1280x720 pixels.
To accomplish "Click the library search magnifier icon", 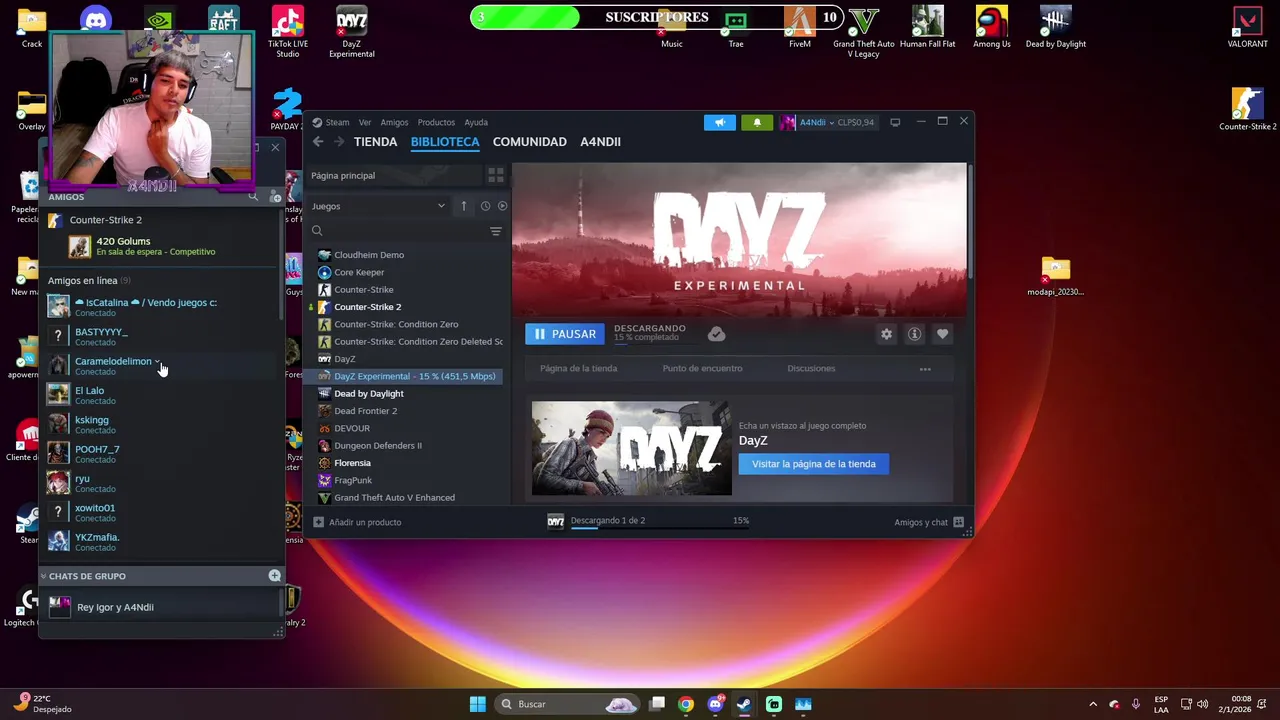I will coord(317,231).
